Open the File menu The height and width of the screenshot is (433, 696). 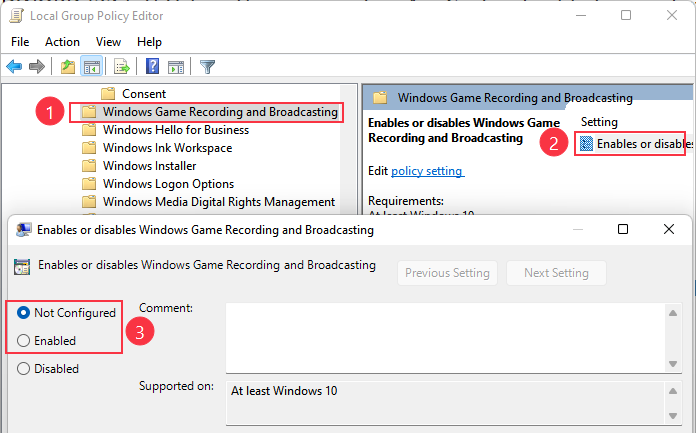coord(21,42)
